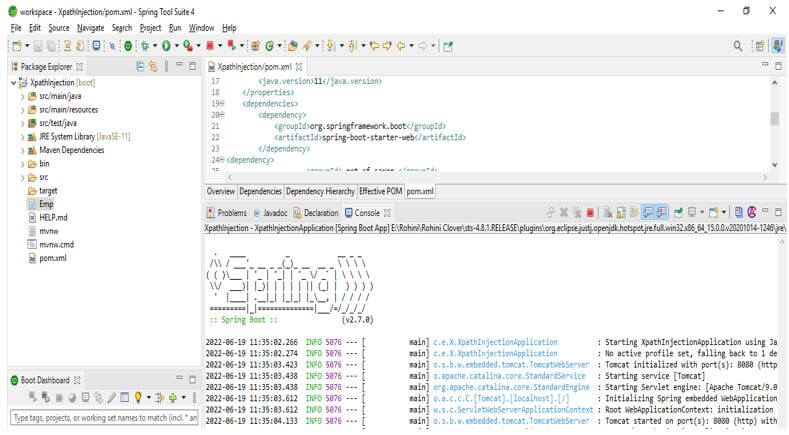Image resolution: width=789 pixels, height=435 pixels.
Task: Open the Javadoc view tab
Action: 270,213
